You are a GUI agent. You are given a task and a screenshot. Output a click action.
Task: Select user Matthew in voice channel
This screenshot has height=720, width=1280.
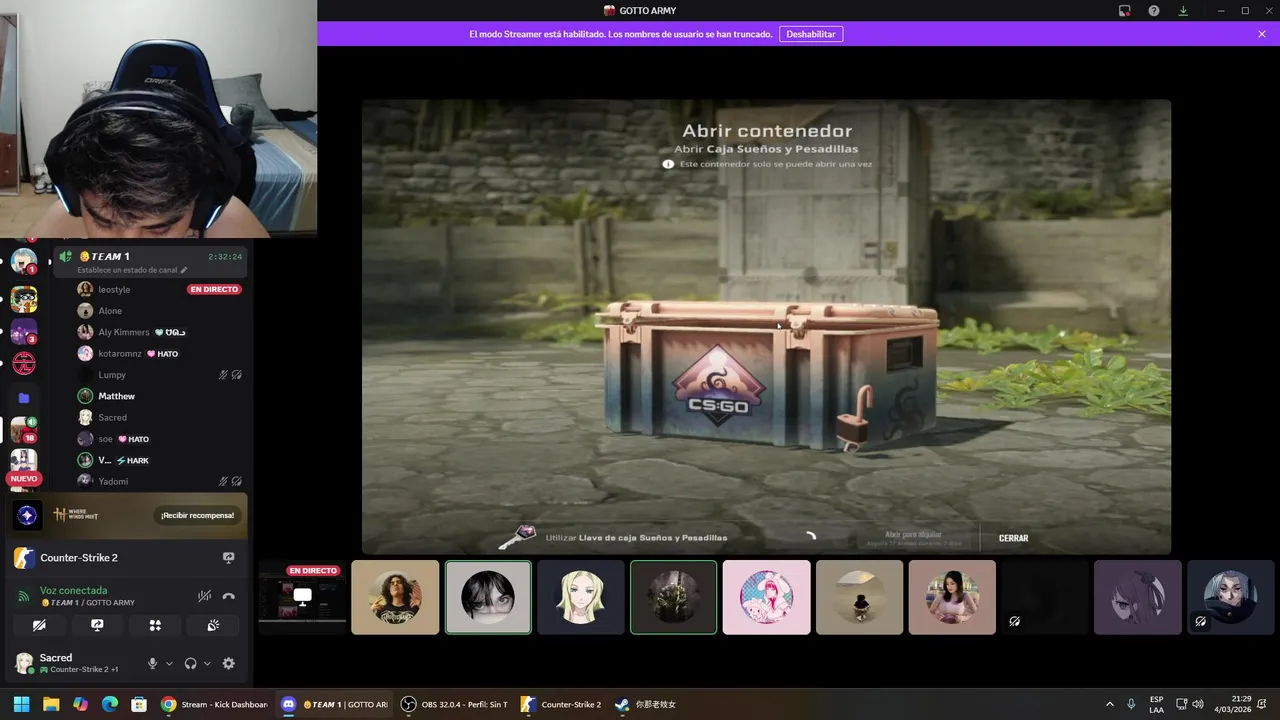point(116,396)
